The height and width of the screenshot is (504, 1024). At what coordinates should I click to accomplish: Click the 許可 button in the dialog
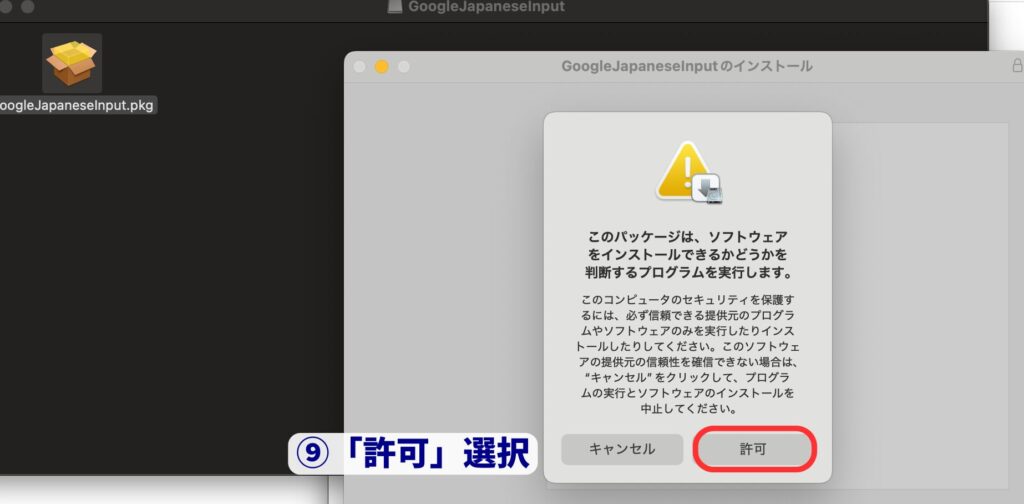(x=754, y=449)
